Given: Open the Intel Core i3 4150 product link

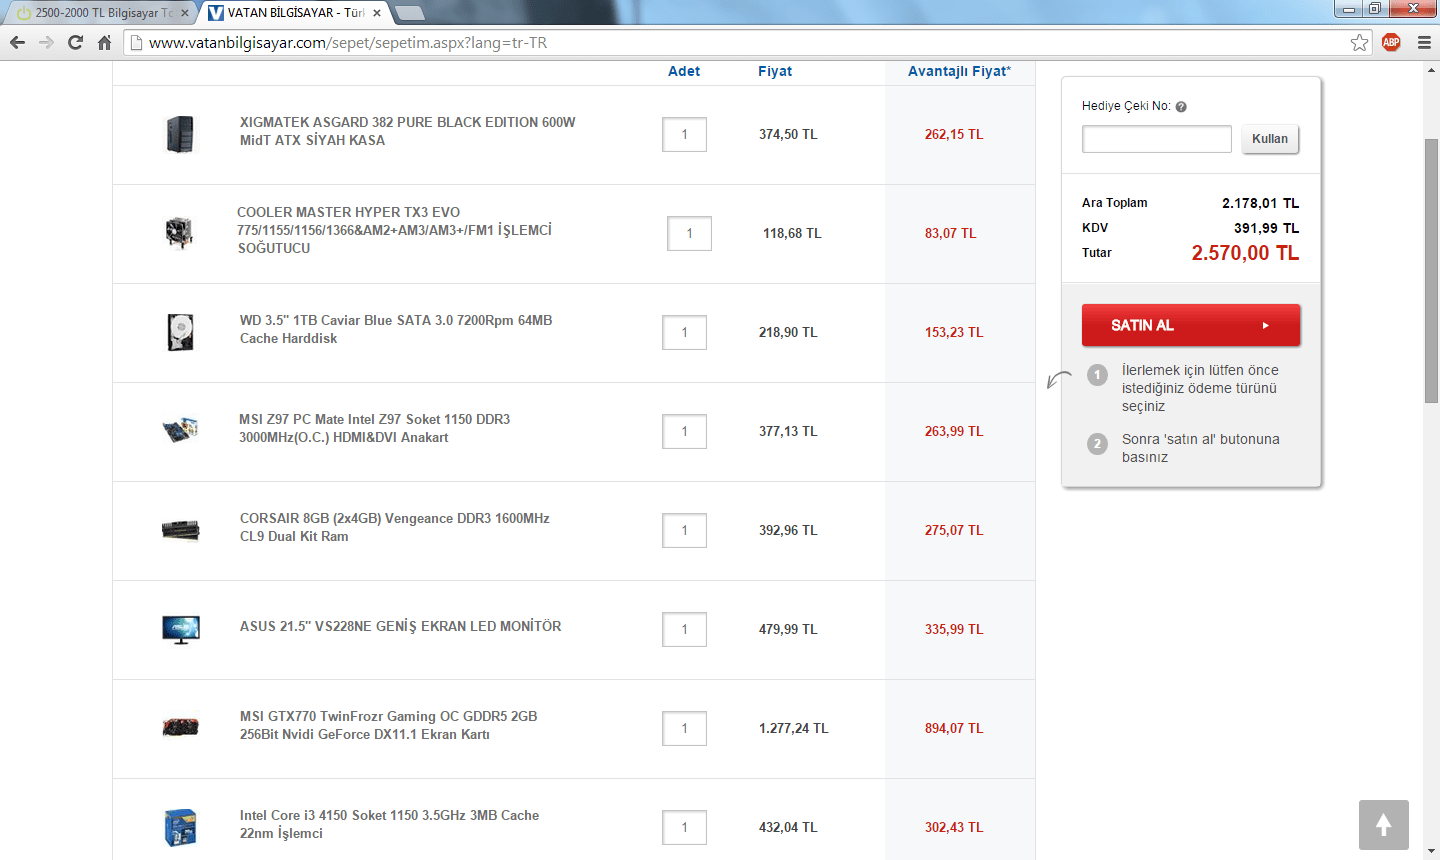Looking at the screenshot, I should click(390, 824).
